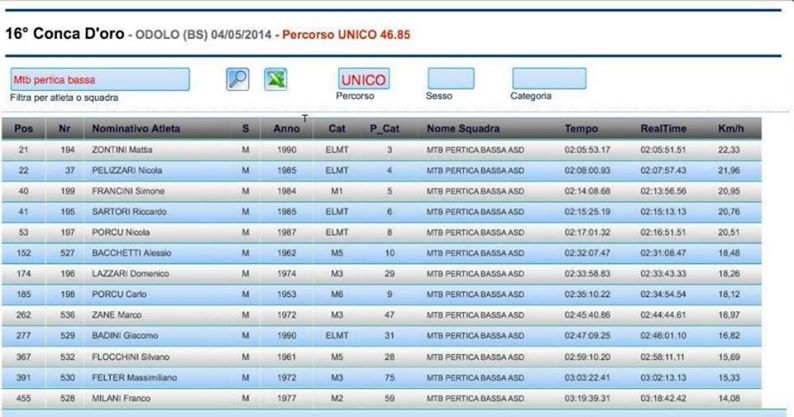794x417 pixels.
Task: Sort by the Nr column header
Action: [64, 129]
